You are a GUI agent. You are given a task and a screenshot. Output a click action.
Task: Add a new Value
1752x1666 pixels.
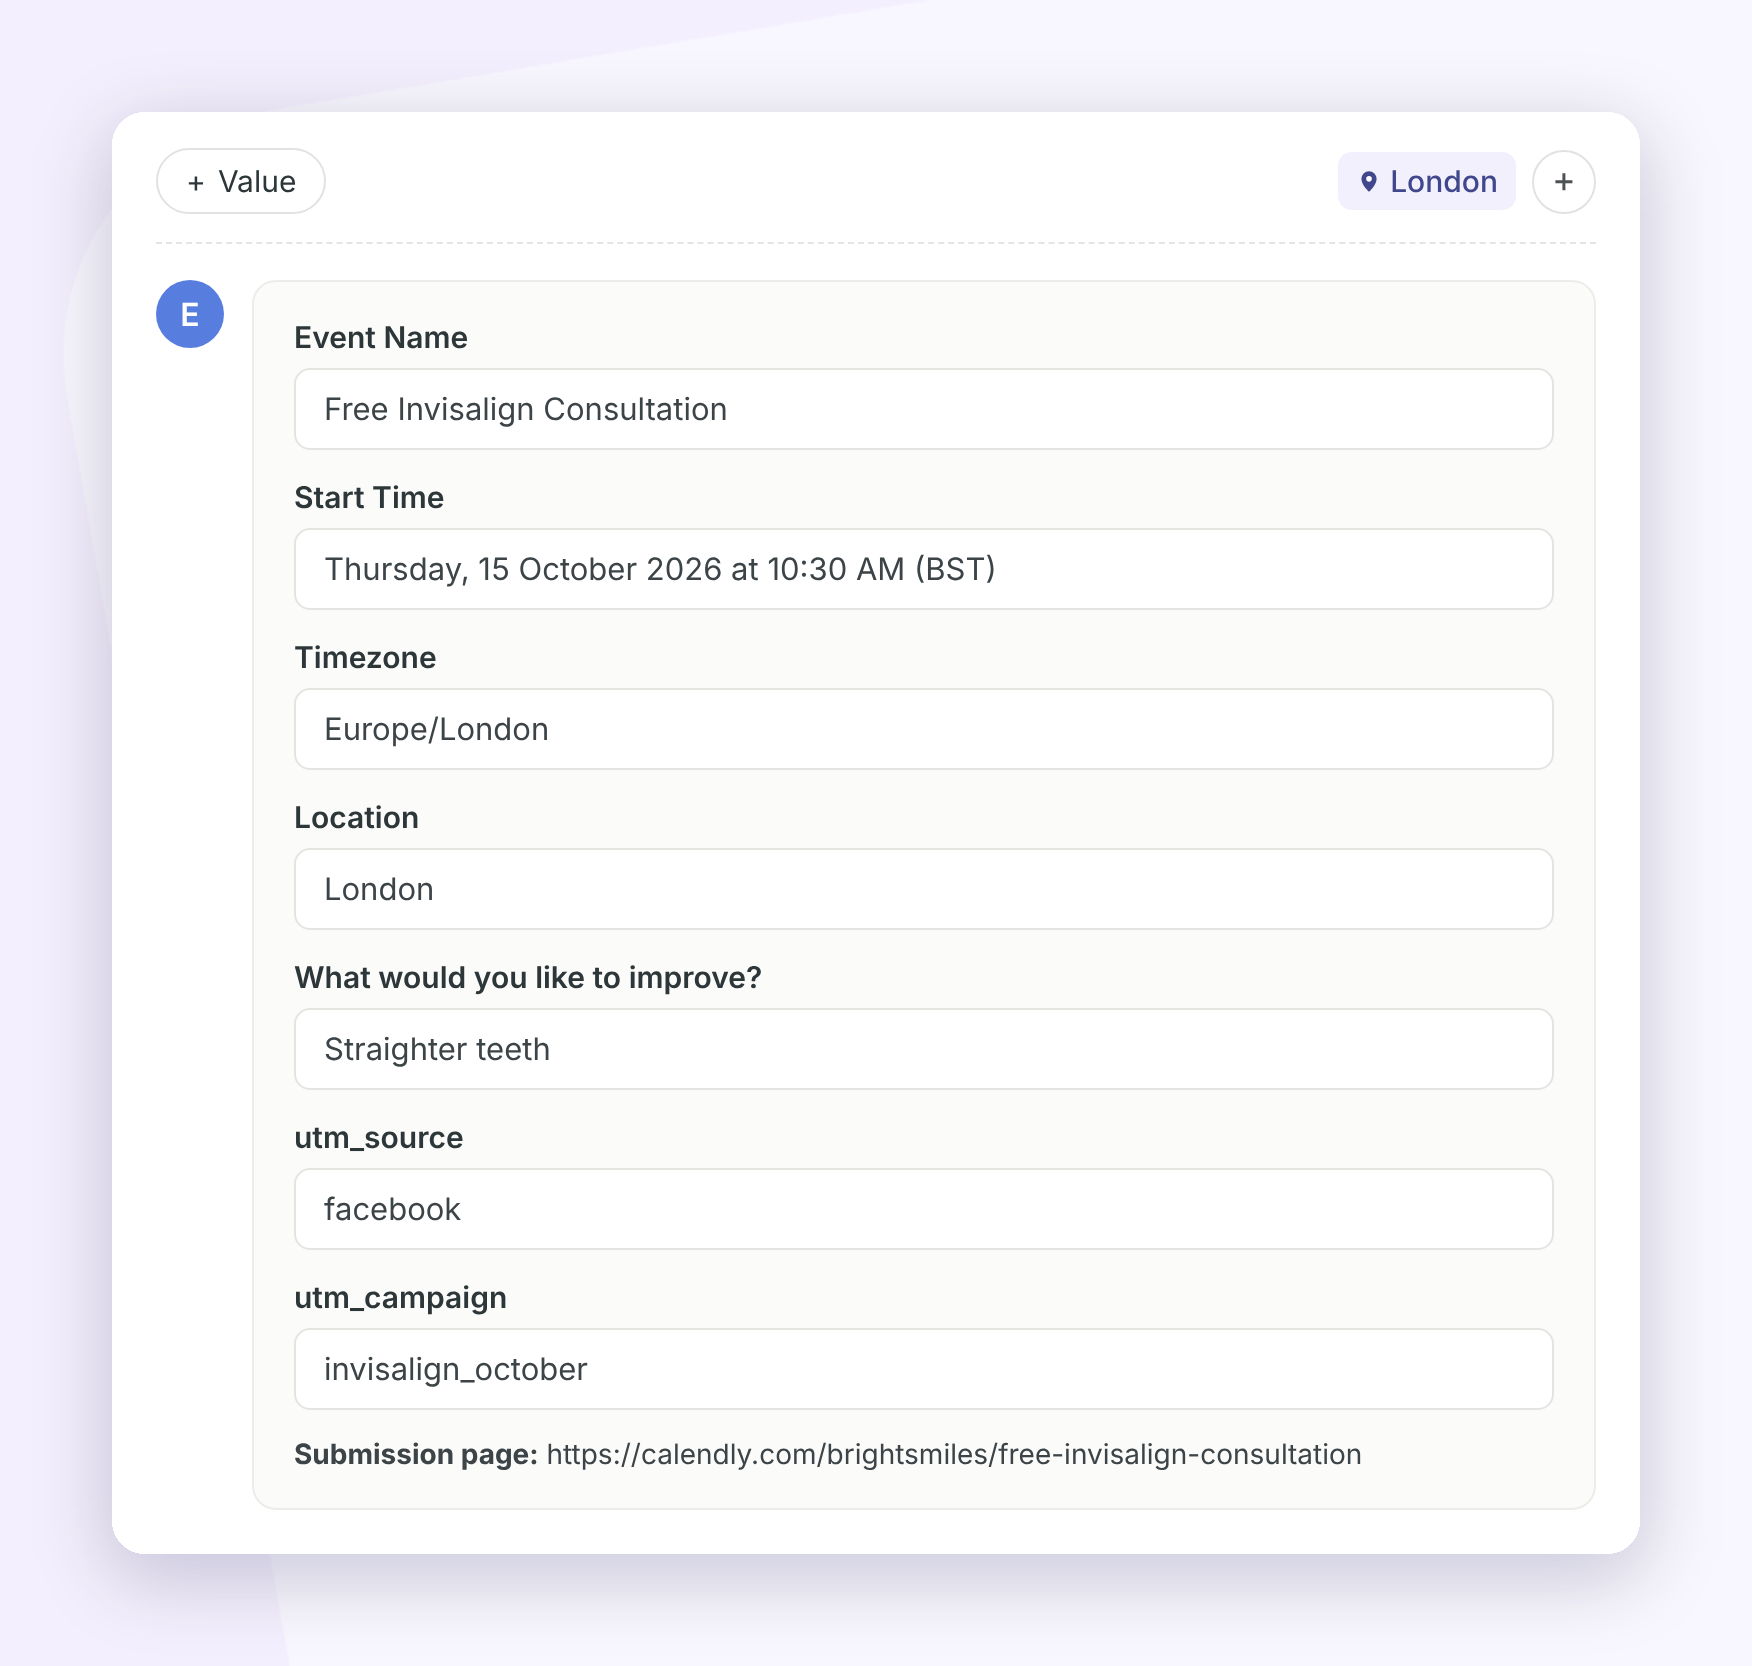[x=241, y=182]
